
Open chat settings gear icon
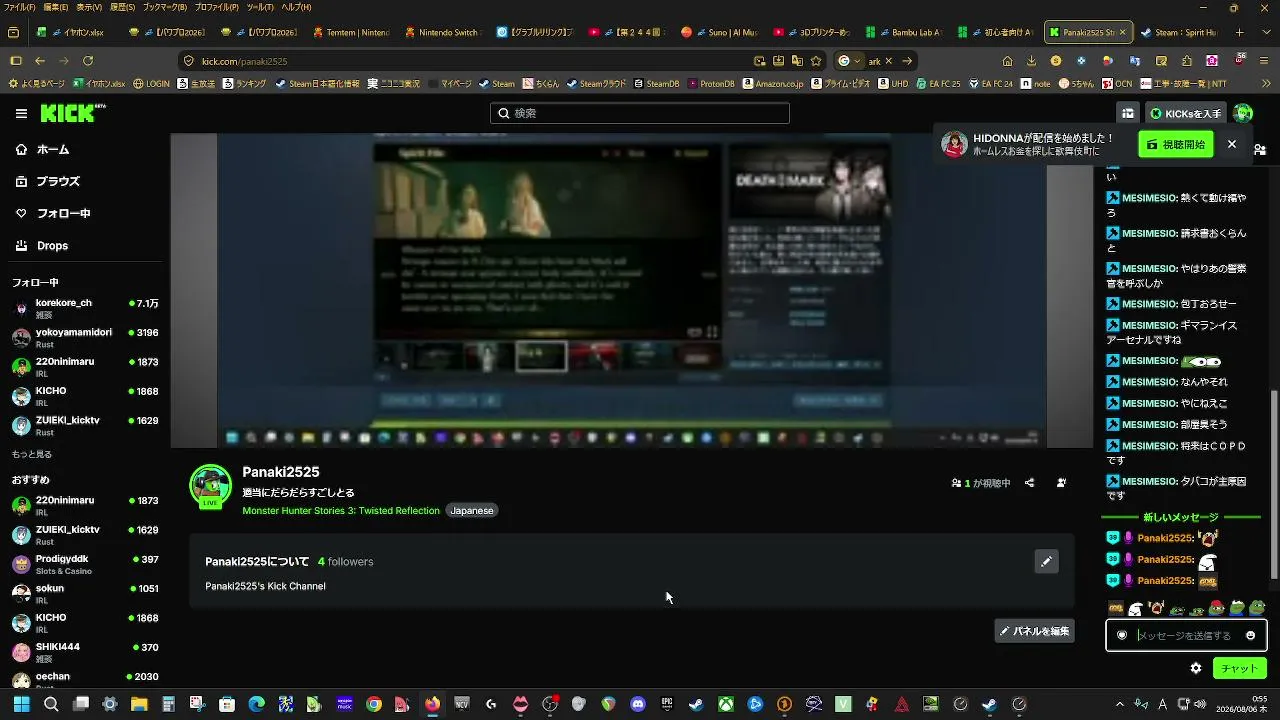[1196, 668]
